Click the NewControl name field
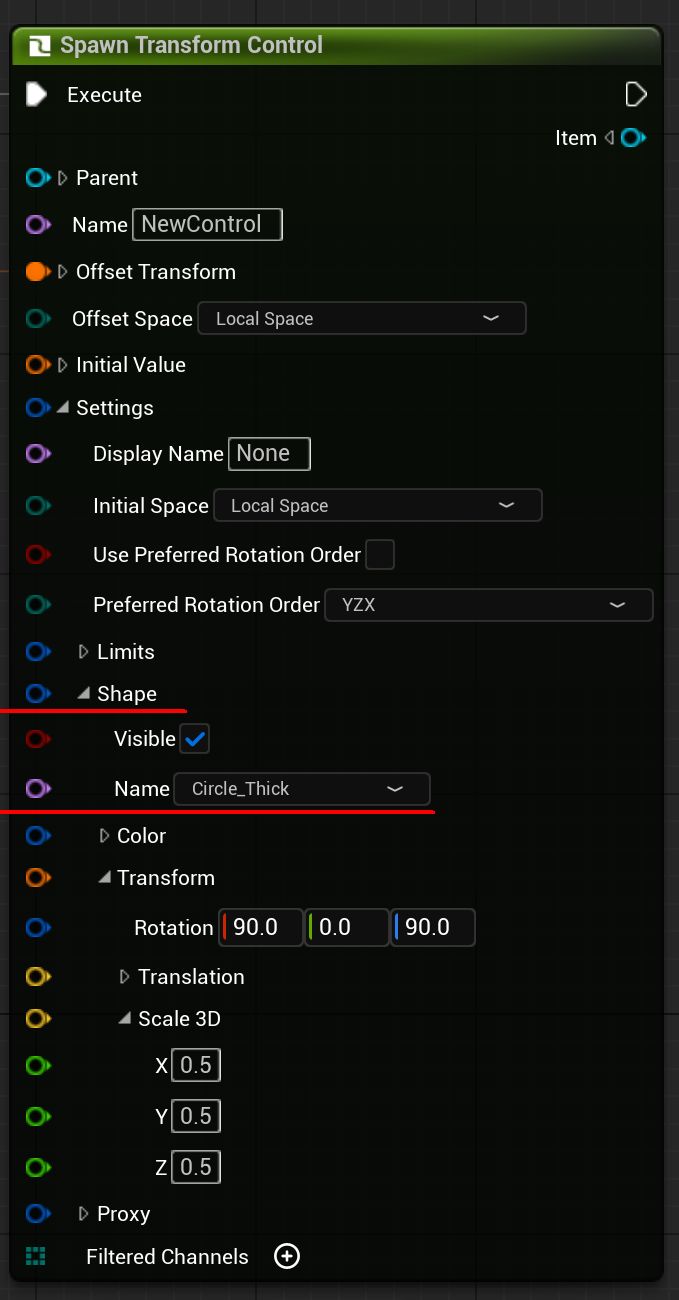 pyautogui.click(x=207, y=224)
